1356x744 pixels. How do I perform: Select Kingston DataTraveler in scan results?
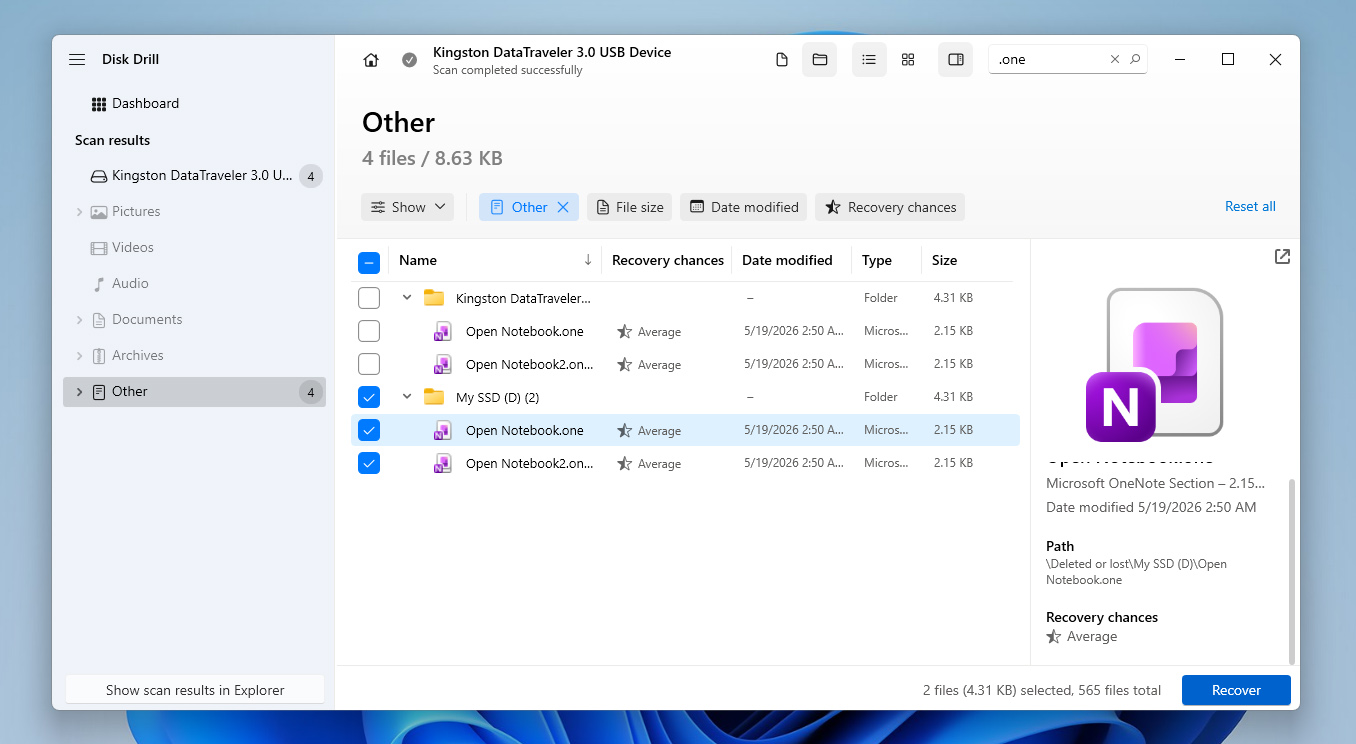click(x=194, y=176)
